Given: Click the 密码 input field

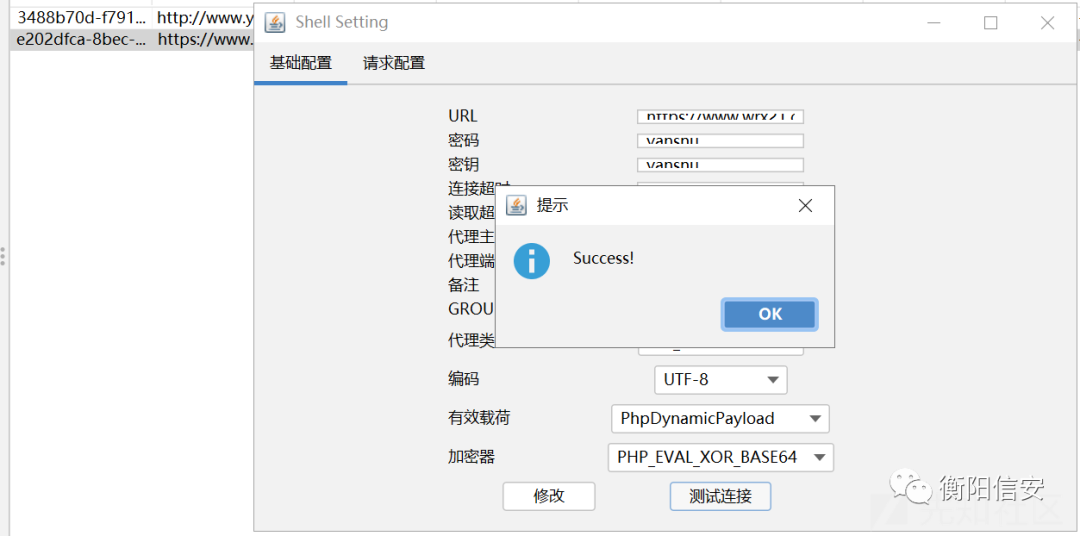Looking at the screenshot, I should (720, 141).
